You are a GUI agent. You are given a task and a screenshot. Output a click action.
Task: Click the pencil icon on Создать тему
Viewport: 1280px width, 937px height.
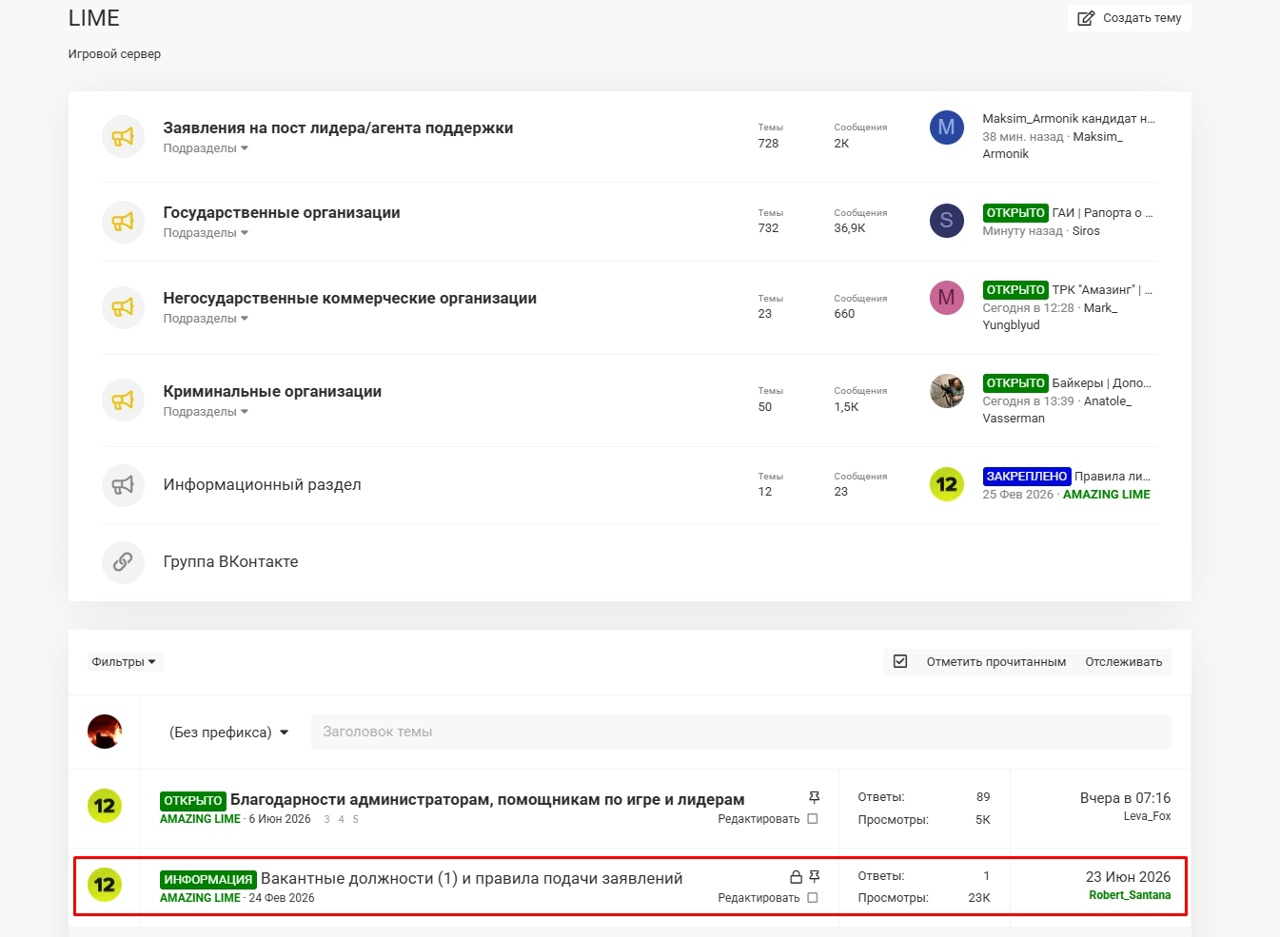click(1086, 18)
